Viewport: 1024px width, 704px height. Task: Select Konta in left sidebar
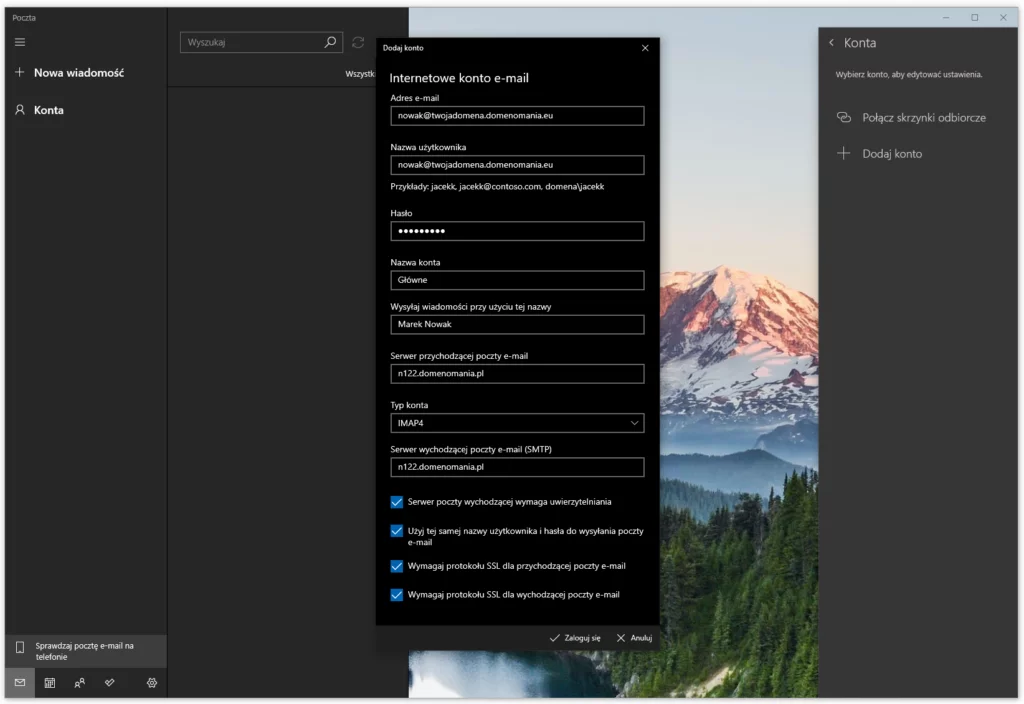(48, 110)
